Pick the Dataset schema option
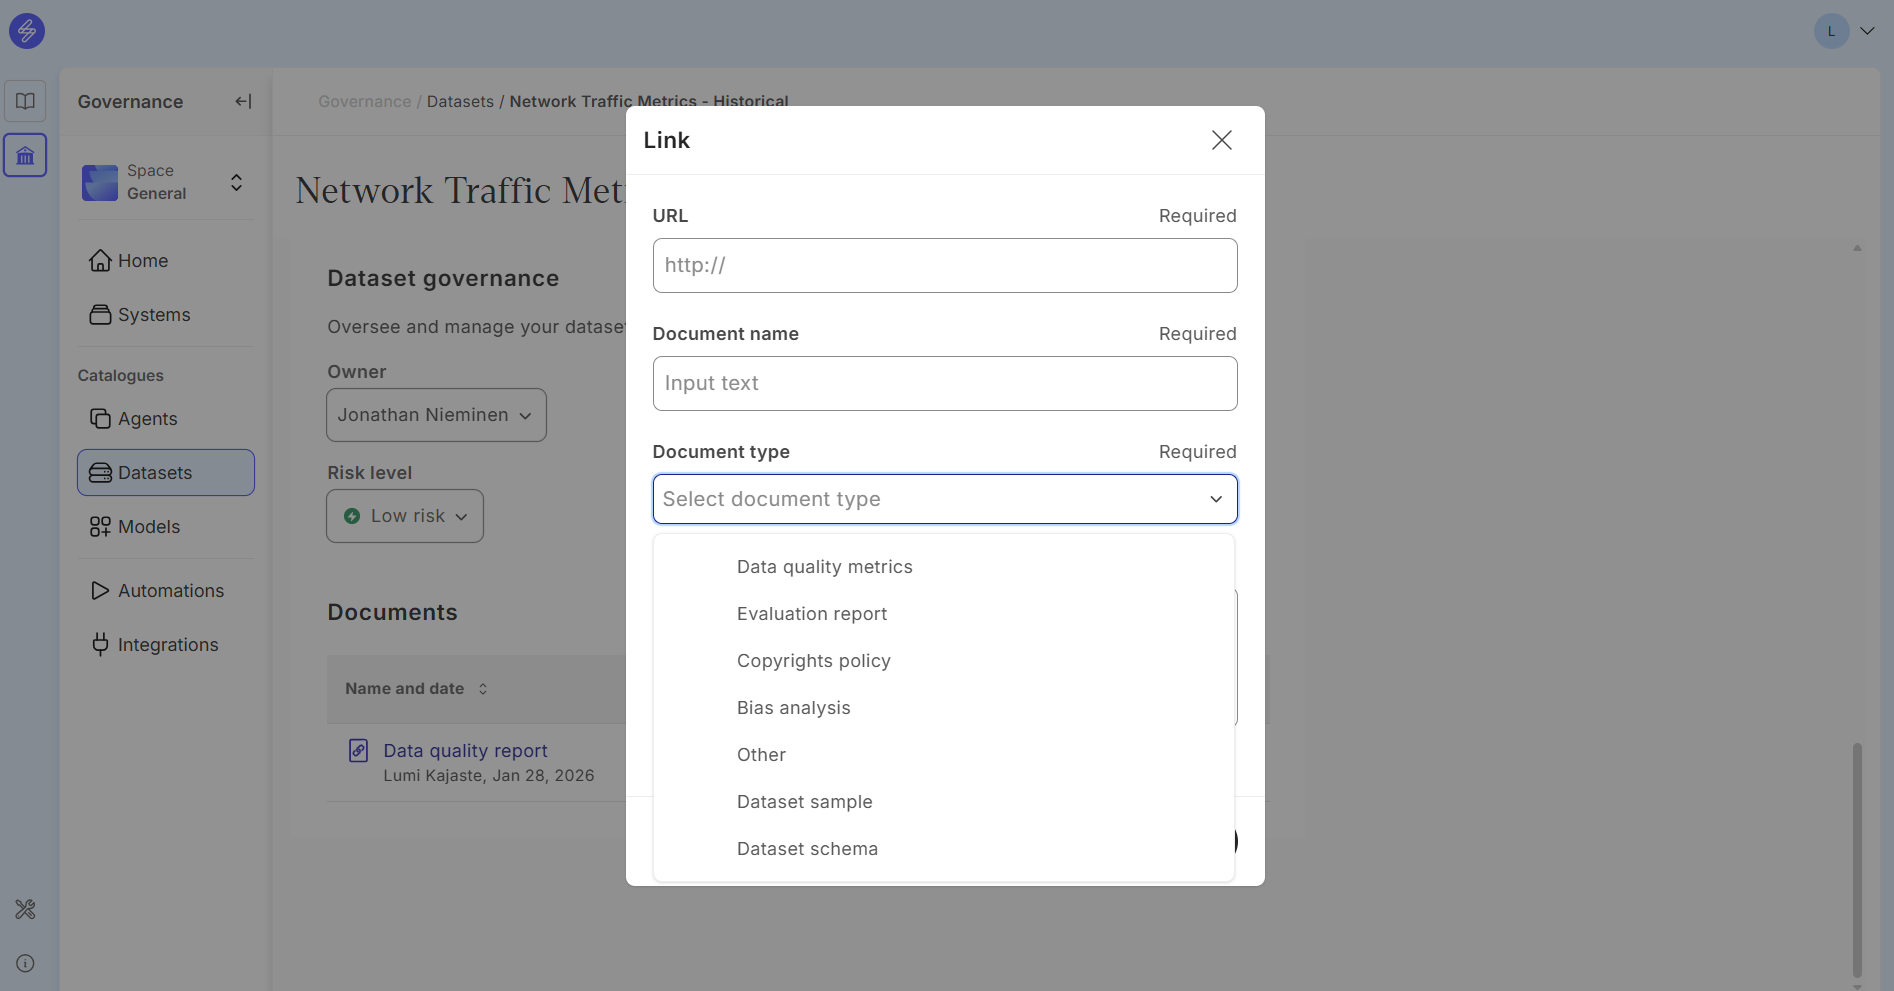Screen dimensions: 1894x991 pos(807,849)
